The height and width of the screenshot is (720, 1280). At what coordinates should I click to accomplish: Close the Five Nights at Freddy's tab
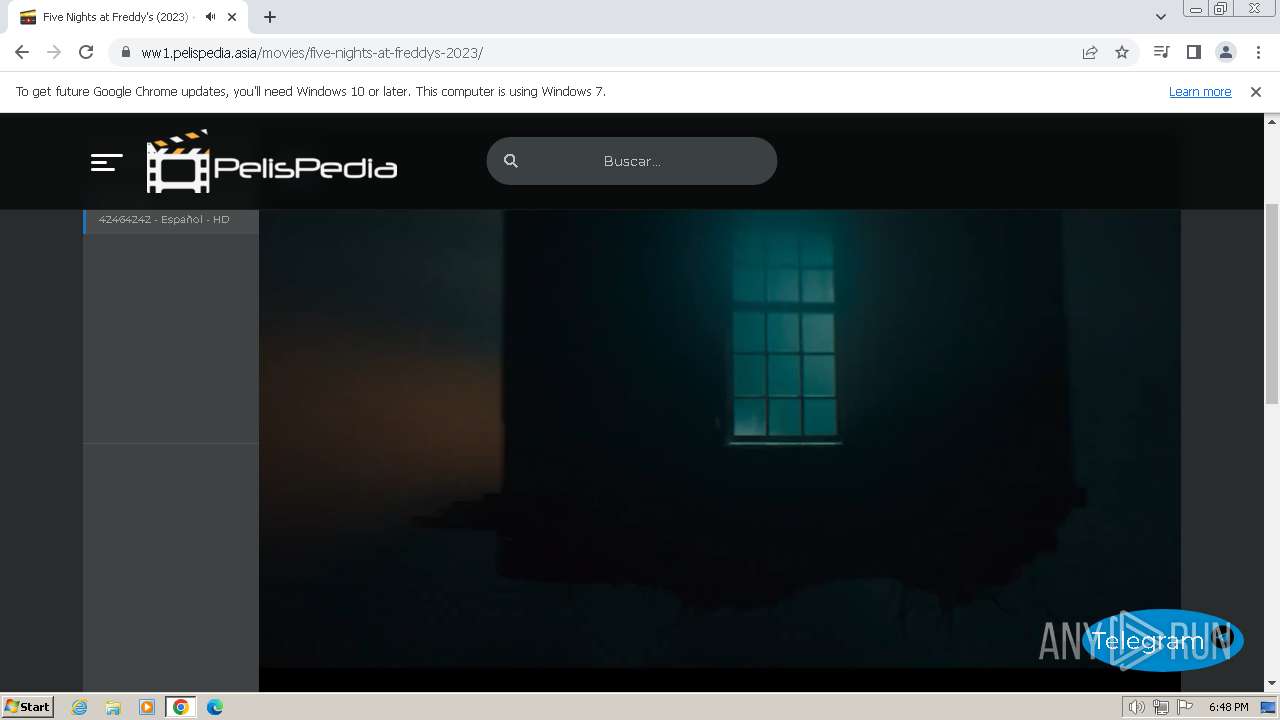(232, 17)
